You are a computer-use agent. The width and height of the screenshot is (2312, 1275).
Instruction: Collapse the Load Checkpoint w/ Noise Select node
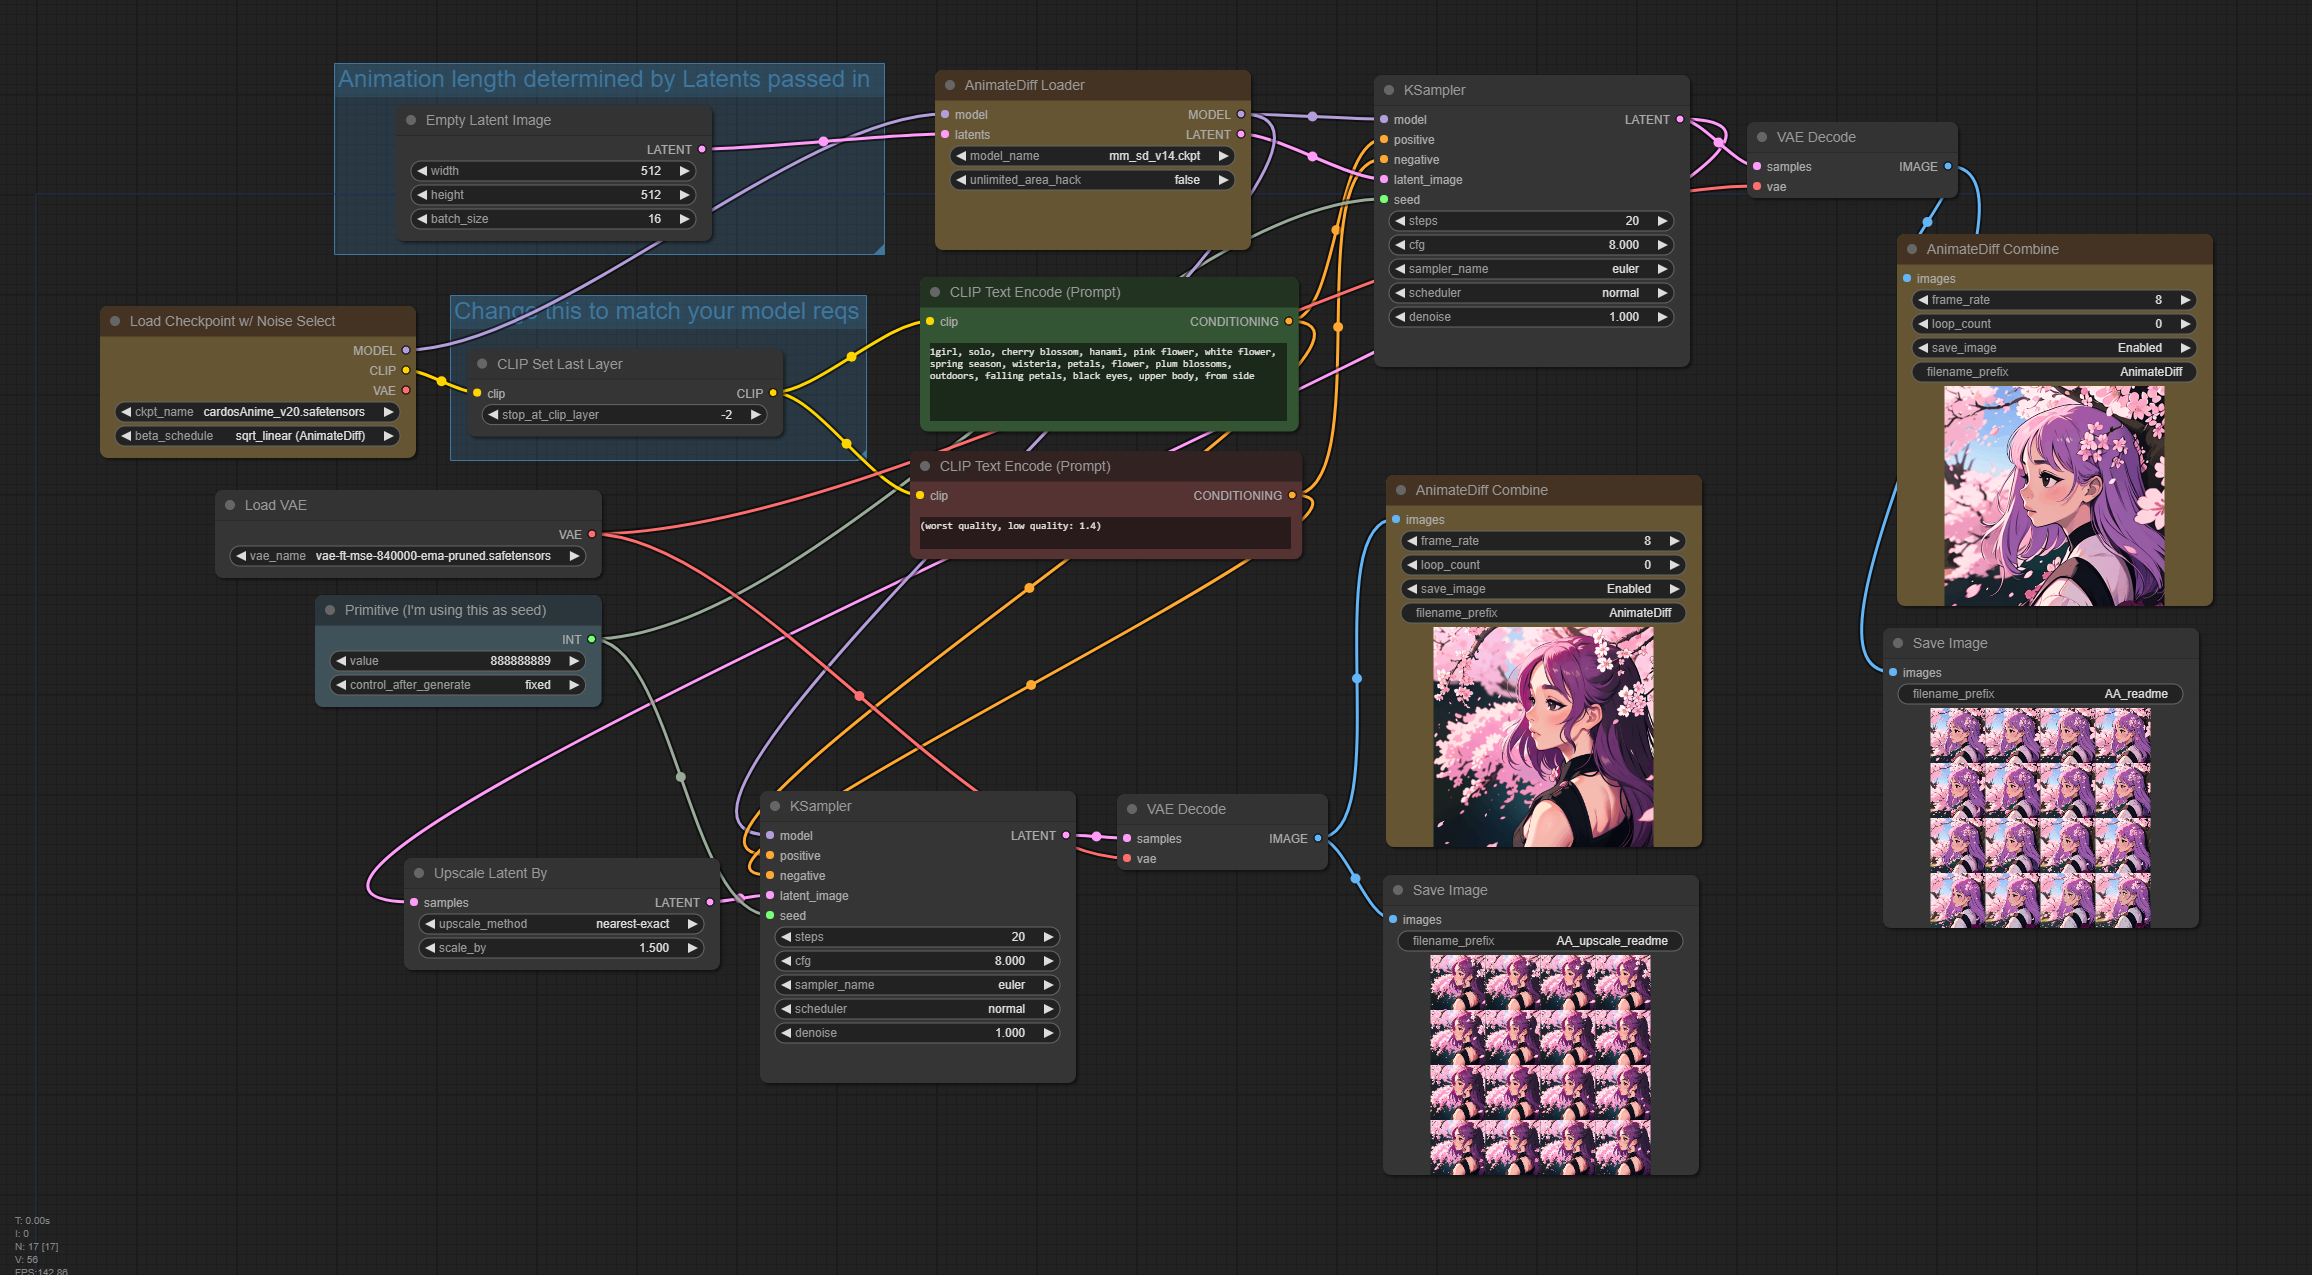coord(114,321)
